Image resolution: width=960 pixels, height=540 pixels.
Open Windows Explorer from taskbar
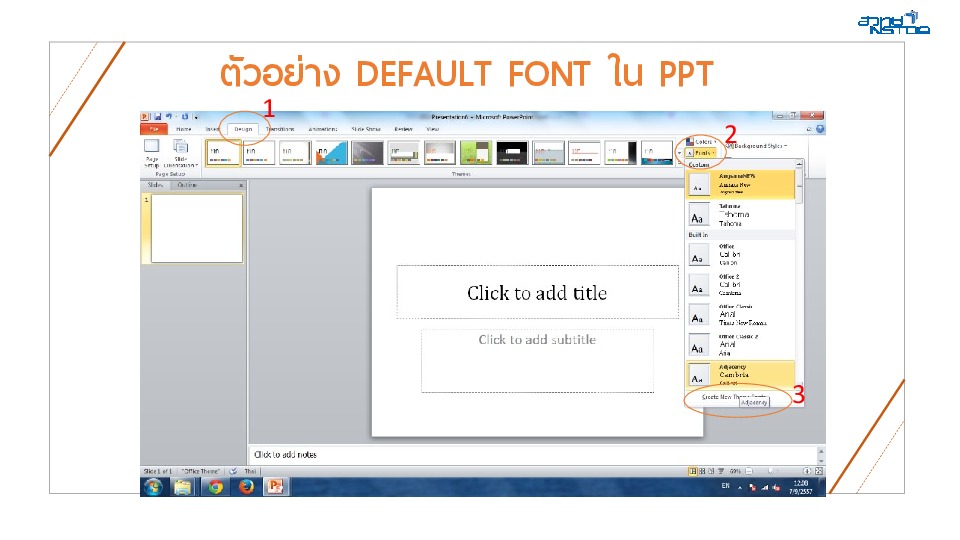182,487
